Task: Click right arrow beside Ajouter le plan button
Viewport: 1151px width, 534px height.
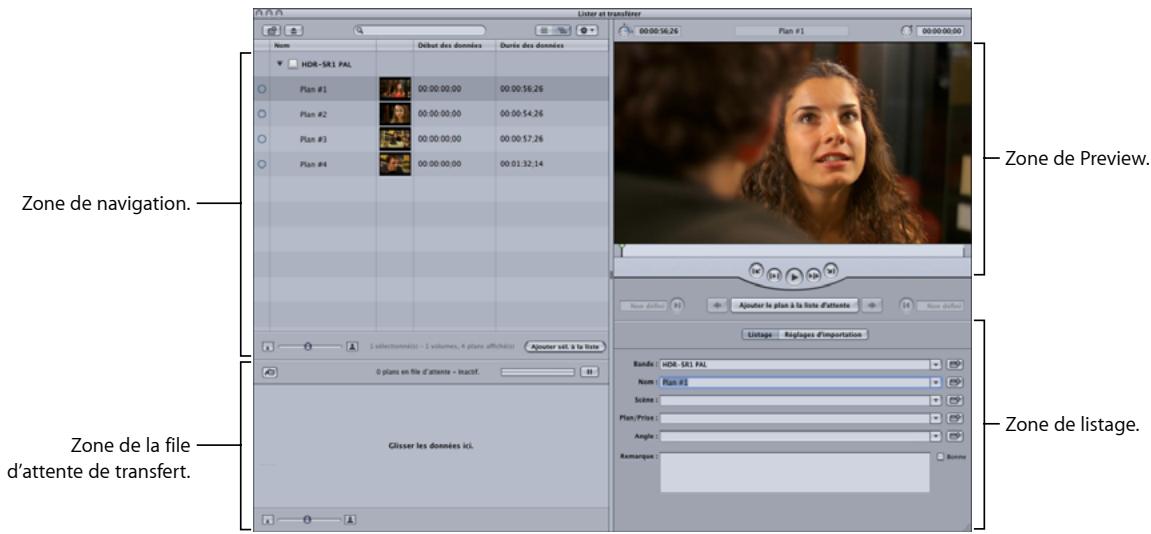Action: [x=872, y=306]
